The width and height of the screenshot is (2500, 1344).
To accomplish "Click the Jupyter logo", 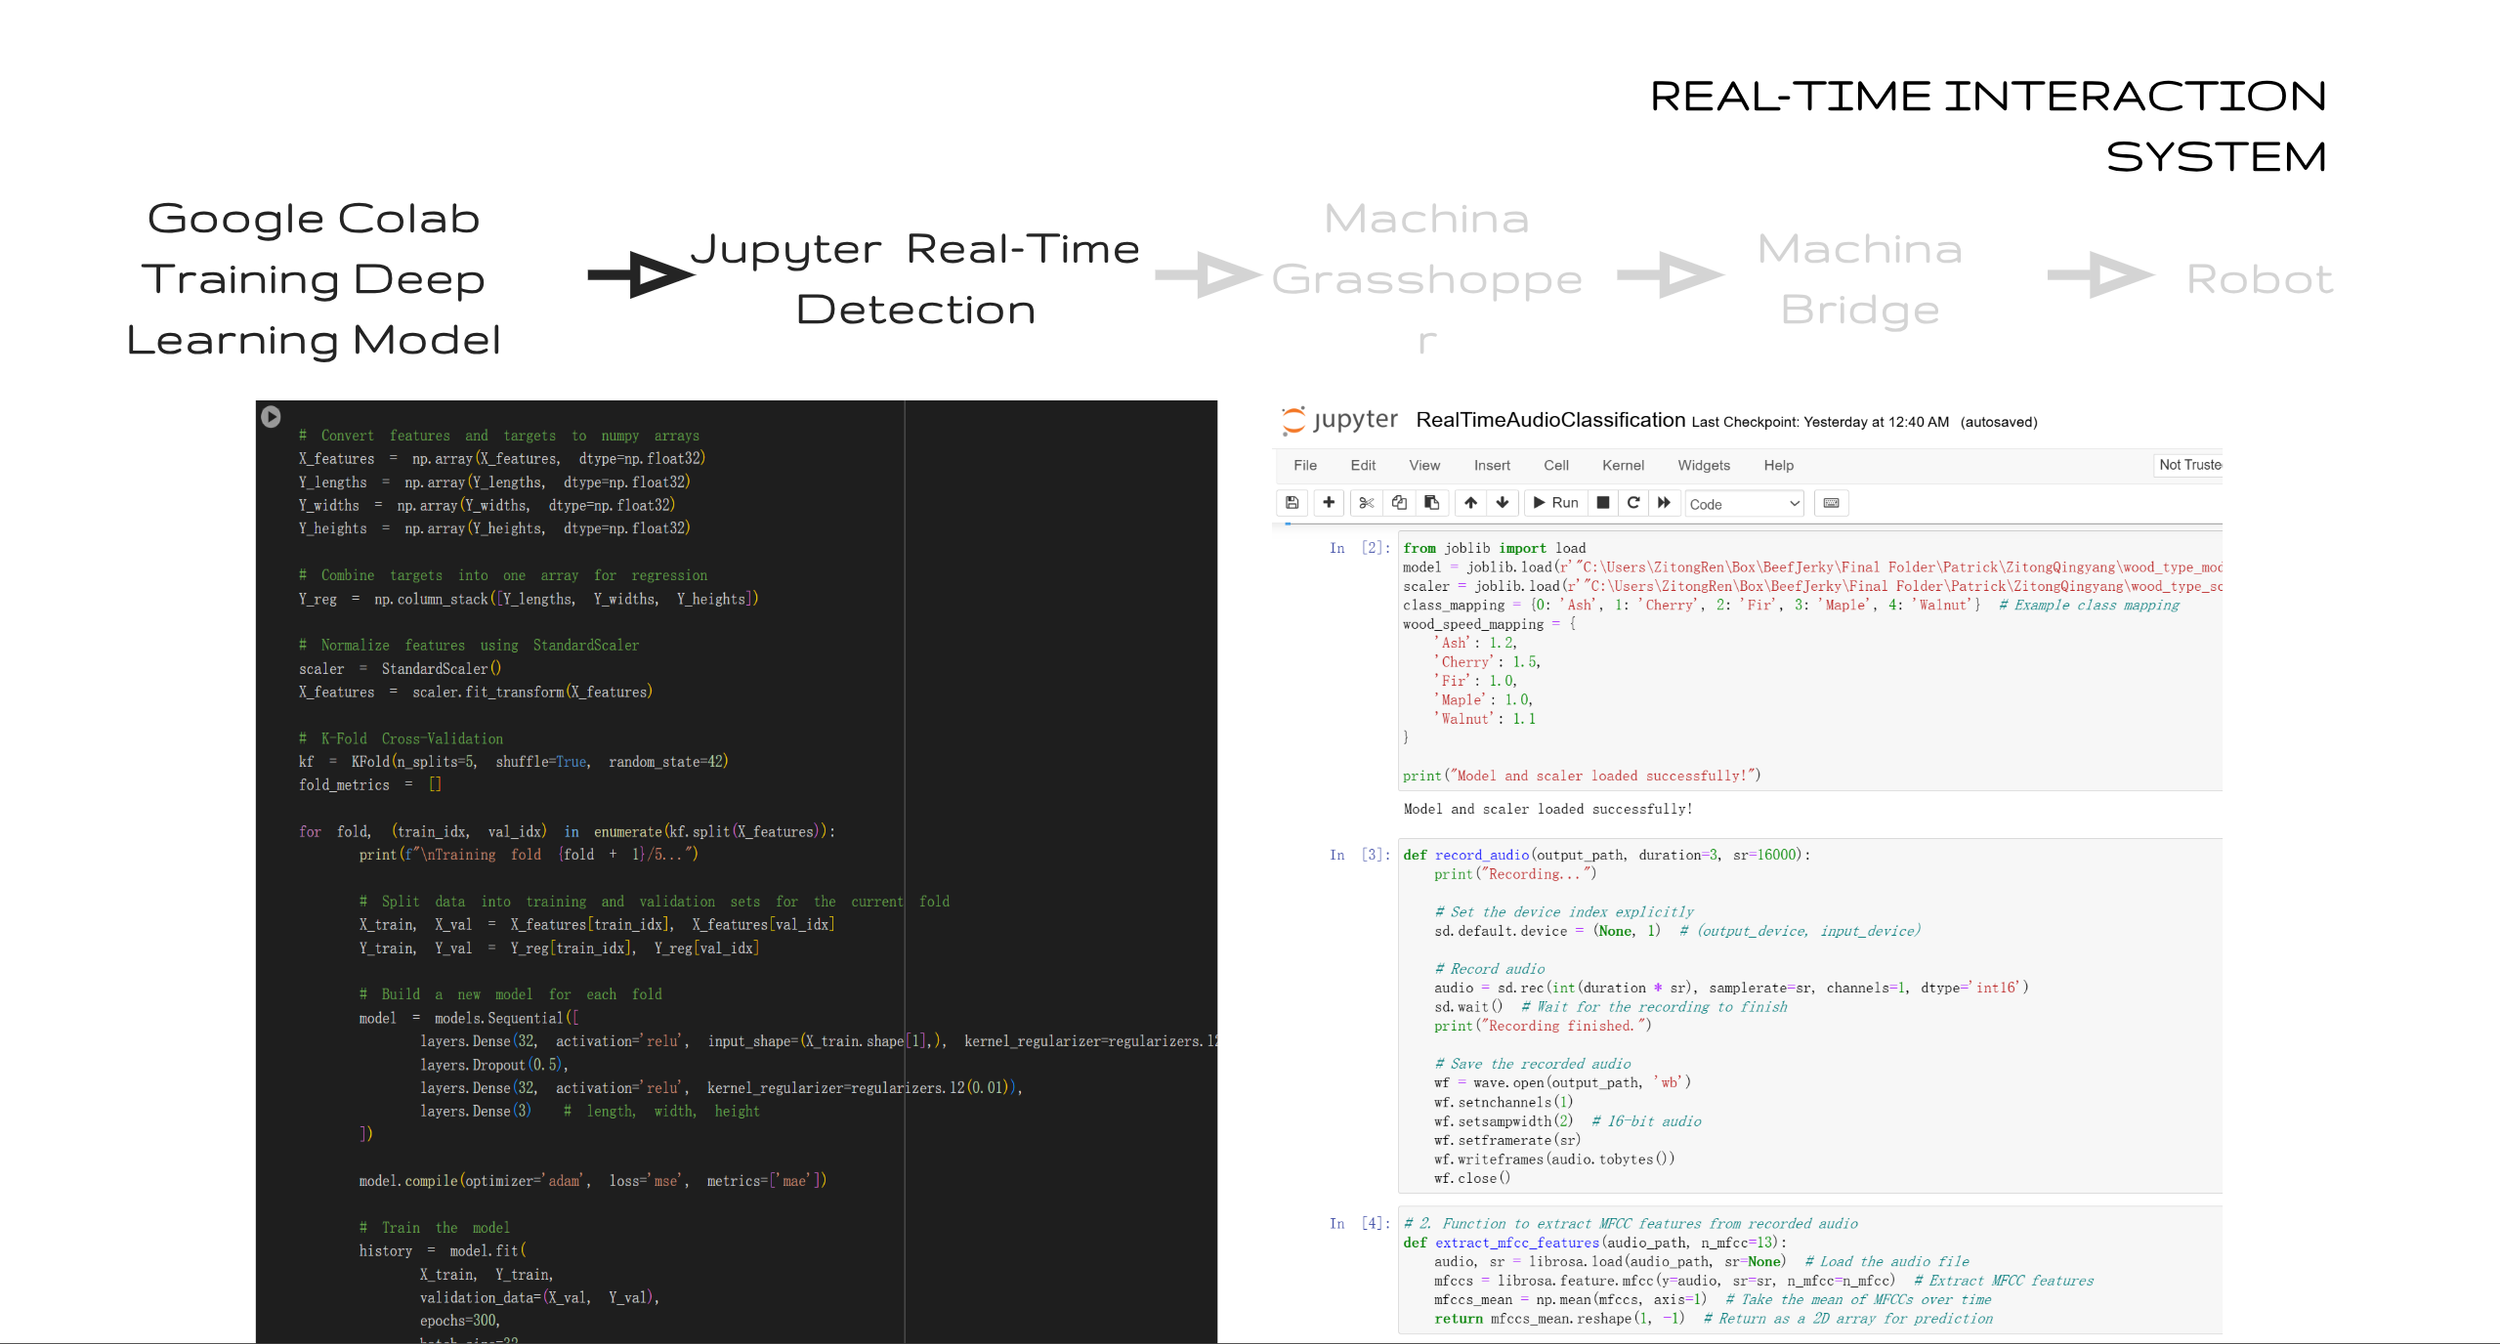I will (x=1339, y=420).
